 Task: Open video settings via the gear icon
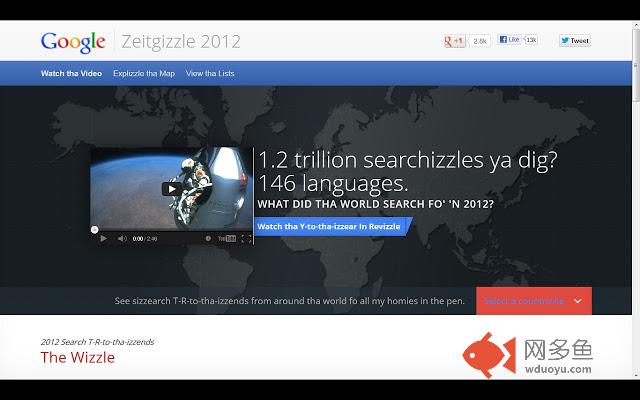point(208,238)
